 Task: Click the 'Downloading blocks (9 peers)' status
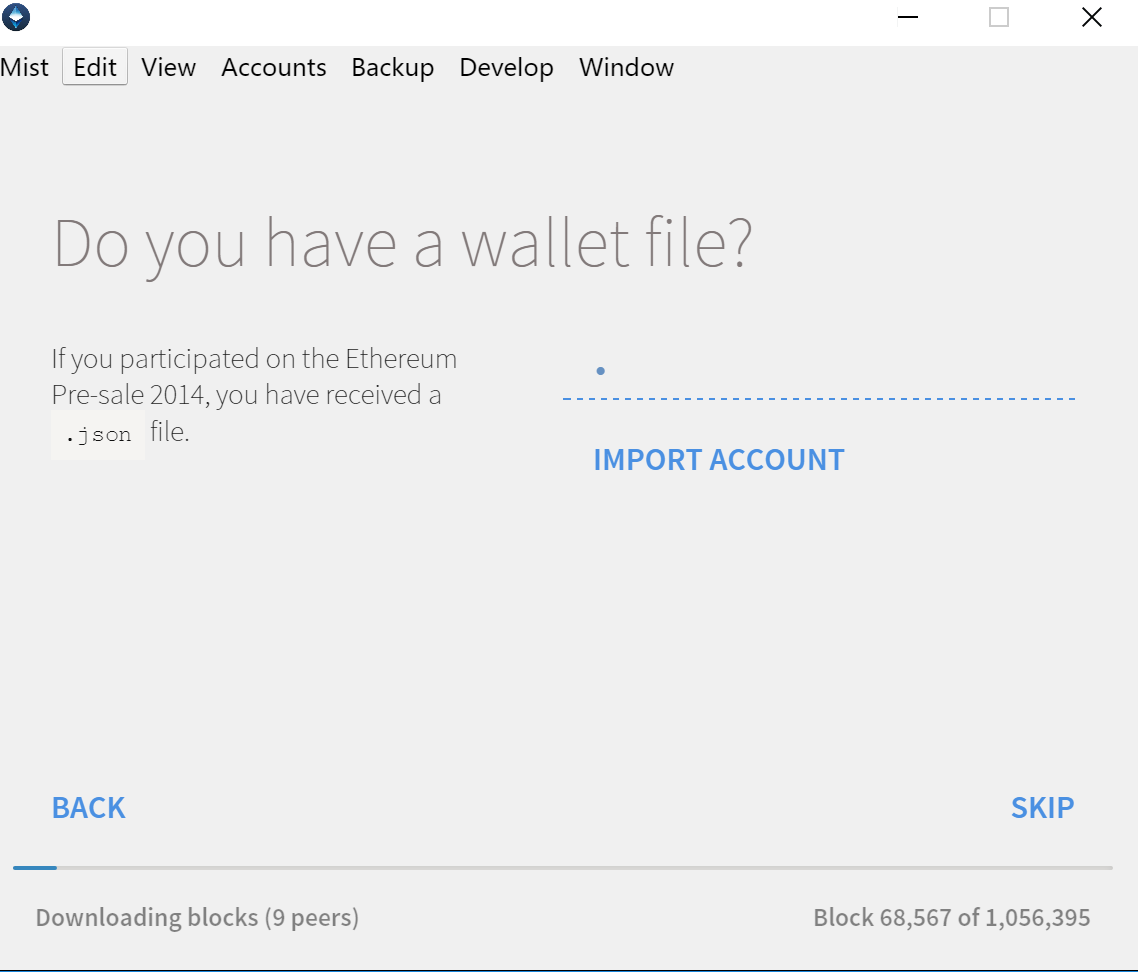[197, 918]
